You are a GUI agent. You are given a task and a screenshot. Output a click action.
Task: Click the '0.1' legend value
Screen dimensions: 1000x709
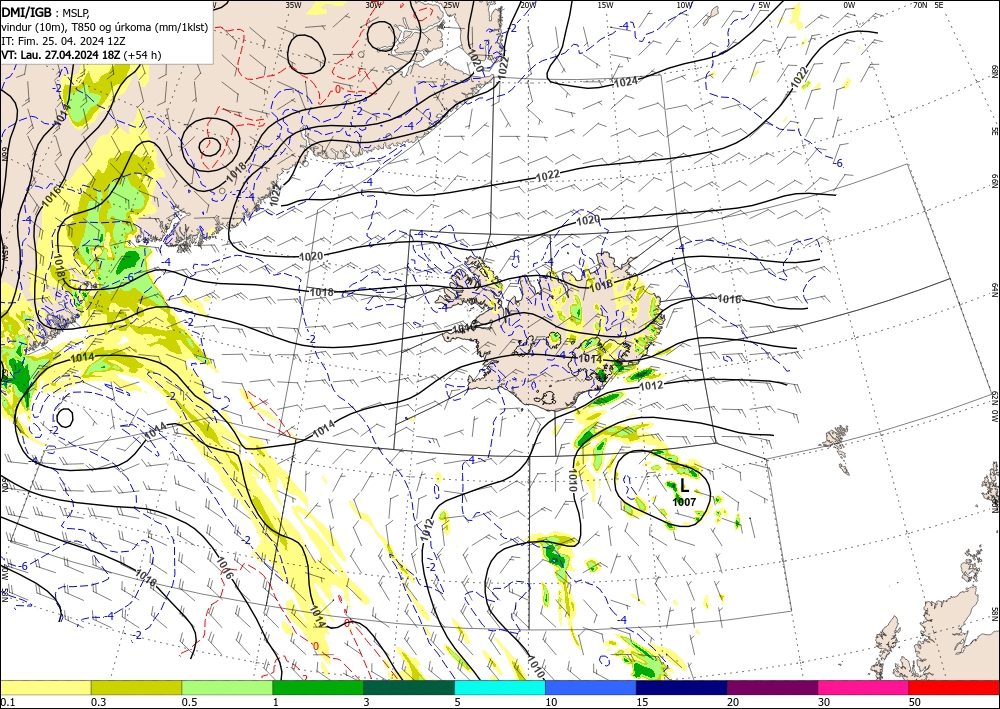tap(7, 702)
